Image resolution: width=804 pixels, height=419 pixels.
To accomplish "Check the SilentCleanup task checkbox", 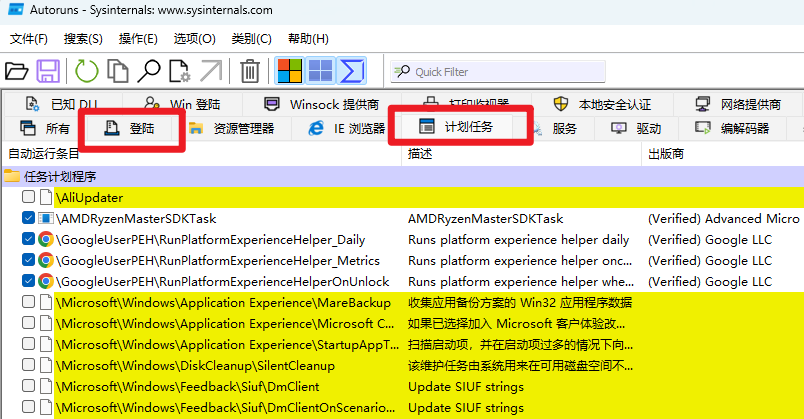I will 28,365.
